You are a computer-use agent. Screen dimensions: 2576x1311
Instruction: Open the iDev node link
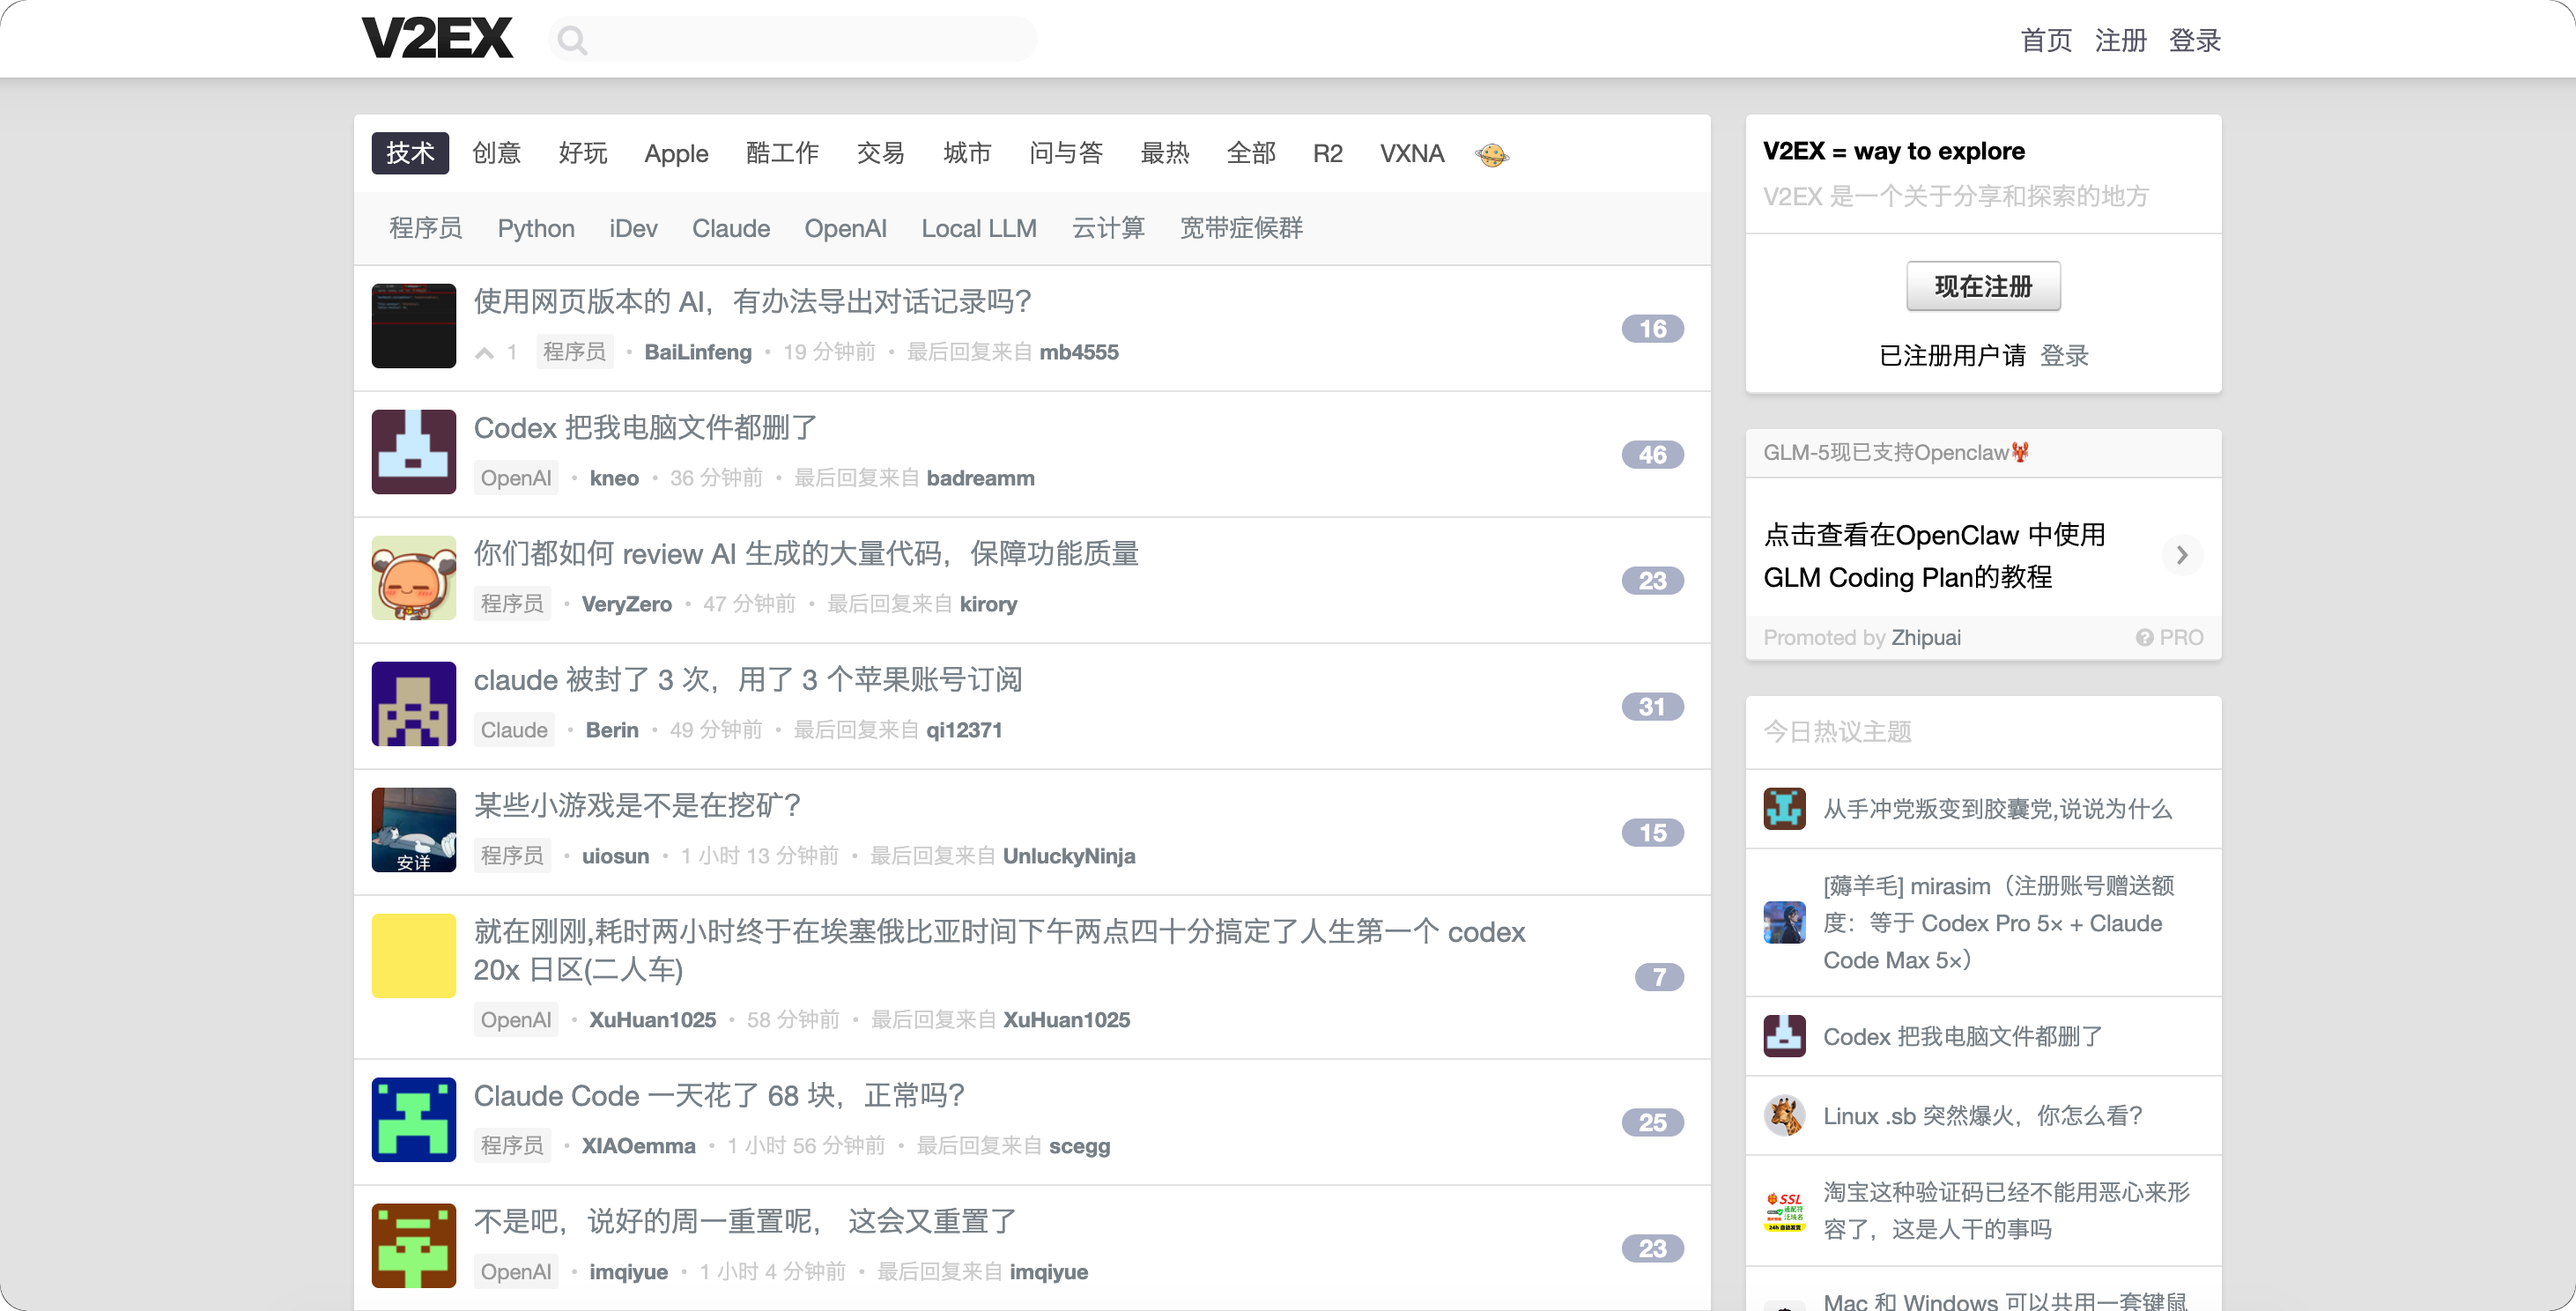[634, 229]
